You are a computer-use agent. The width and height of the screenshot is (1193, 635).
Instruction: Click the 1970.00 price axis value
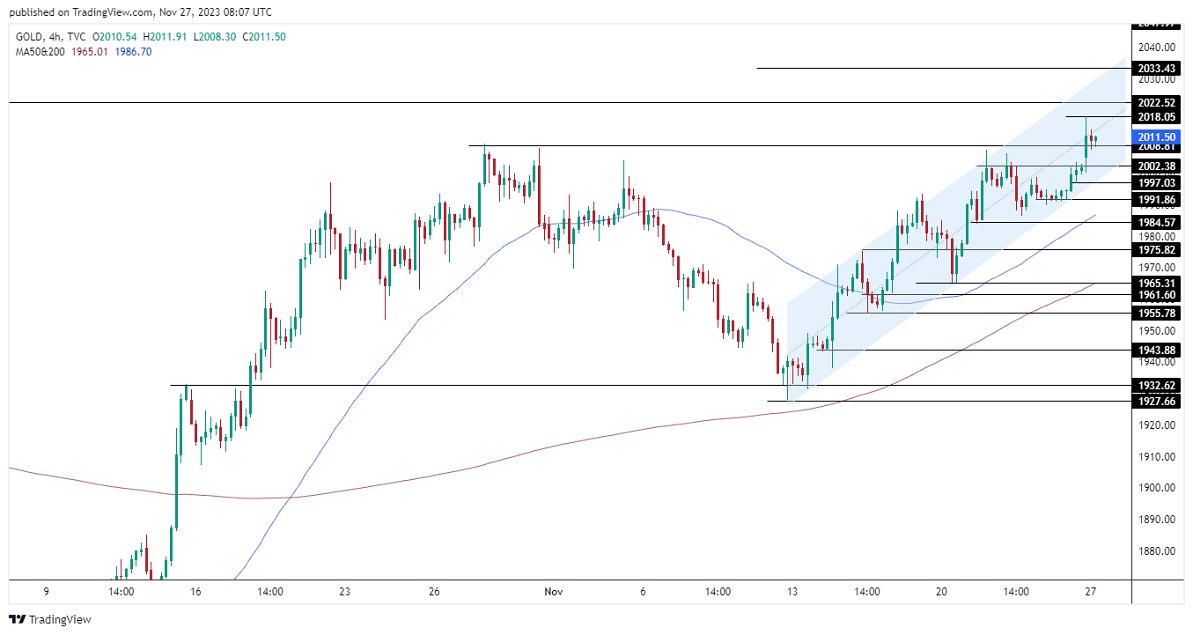1156,268
